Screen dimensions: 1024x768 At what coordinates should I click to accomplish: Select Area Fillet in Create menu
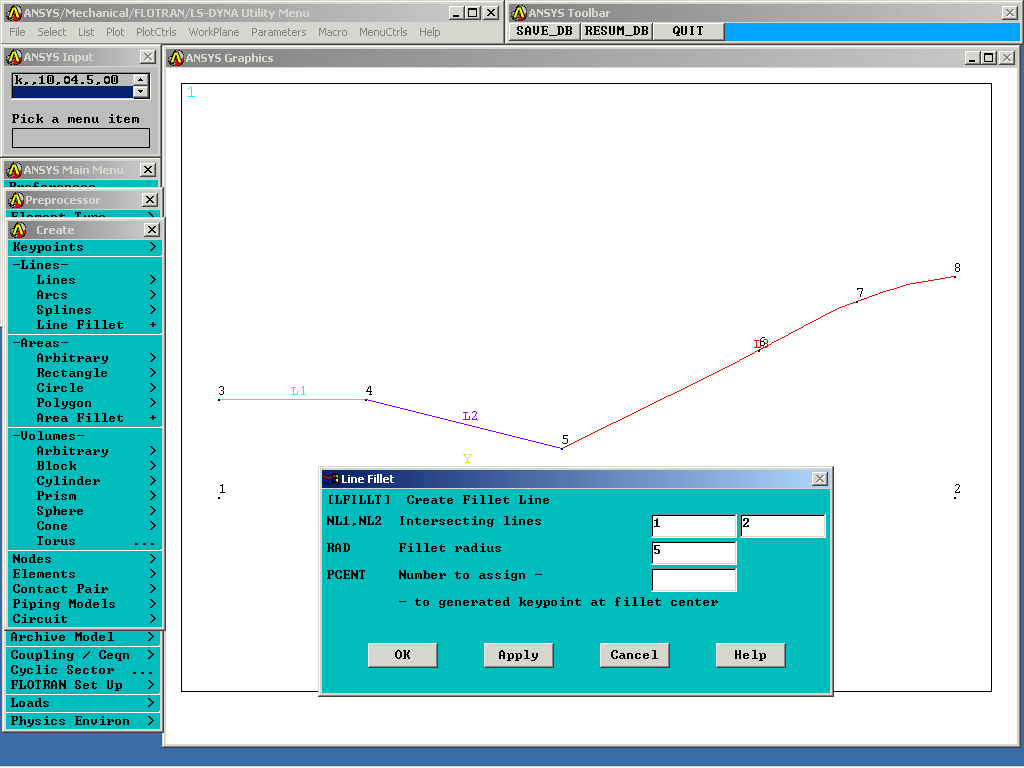(x=84, y=419)
